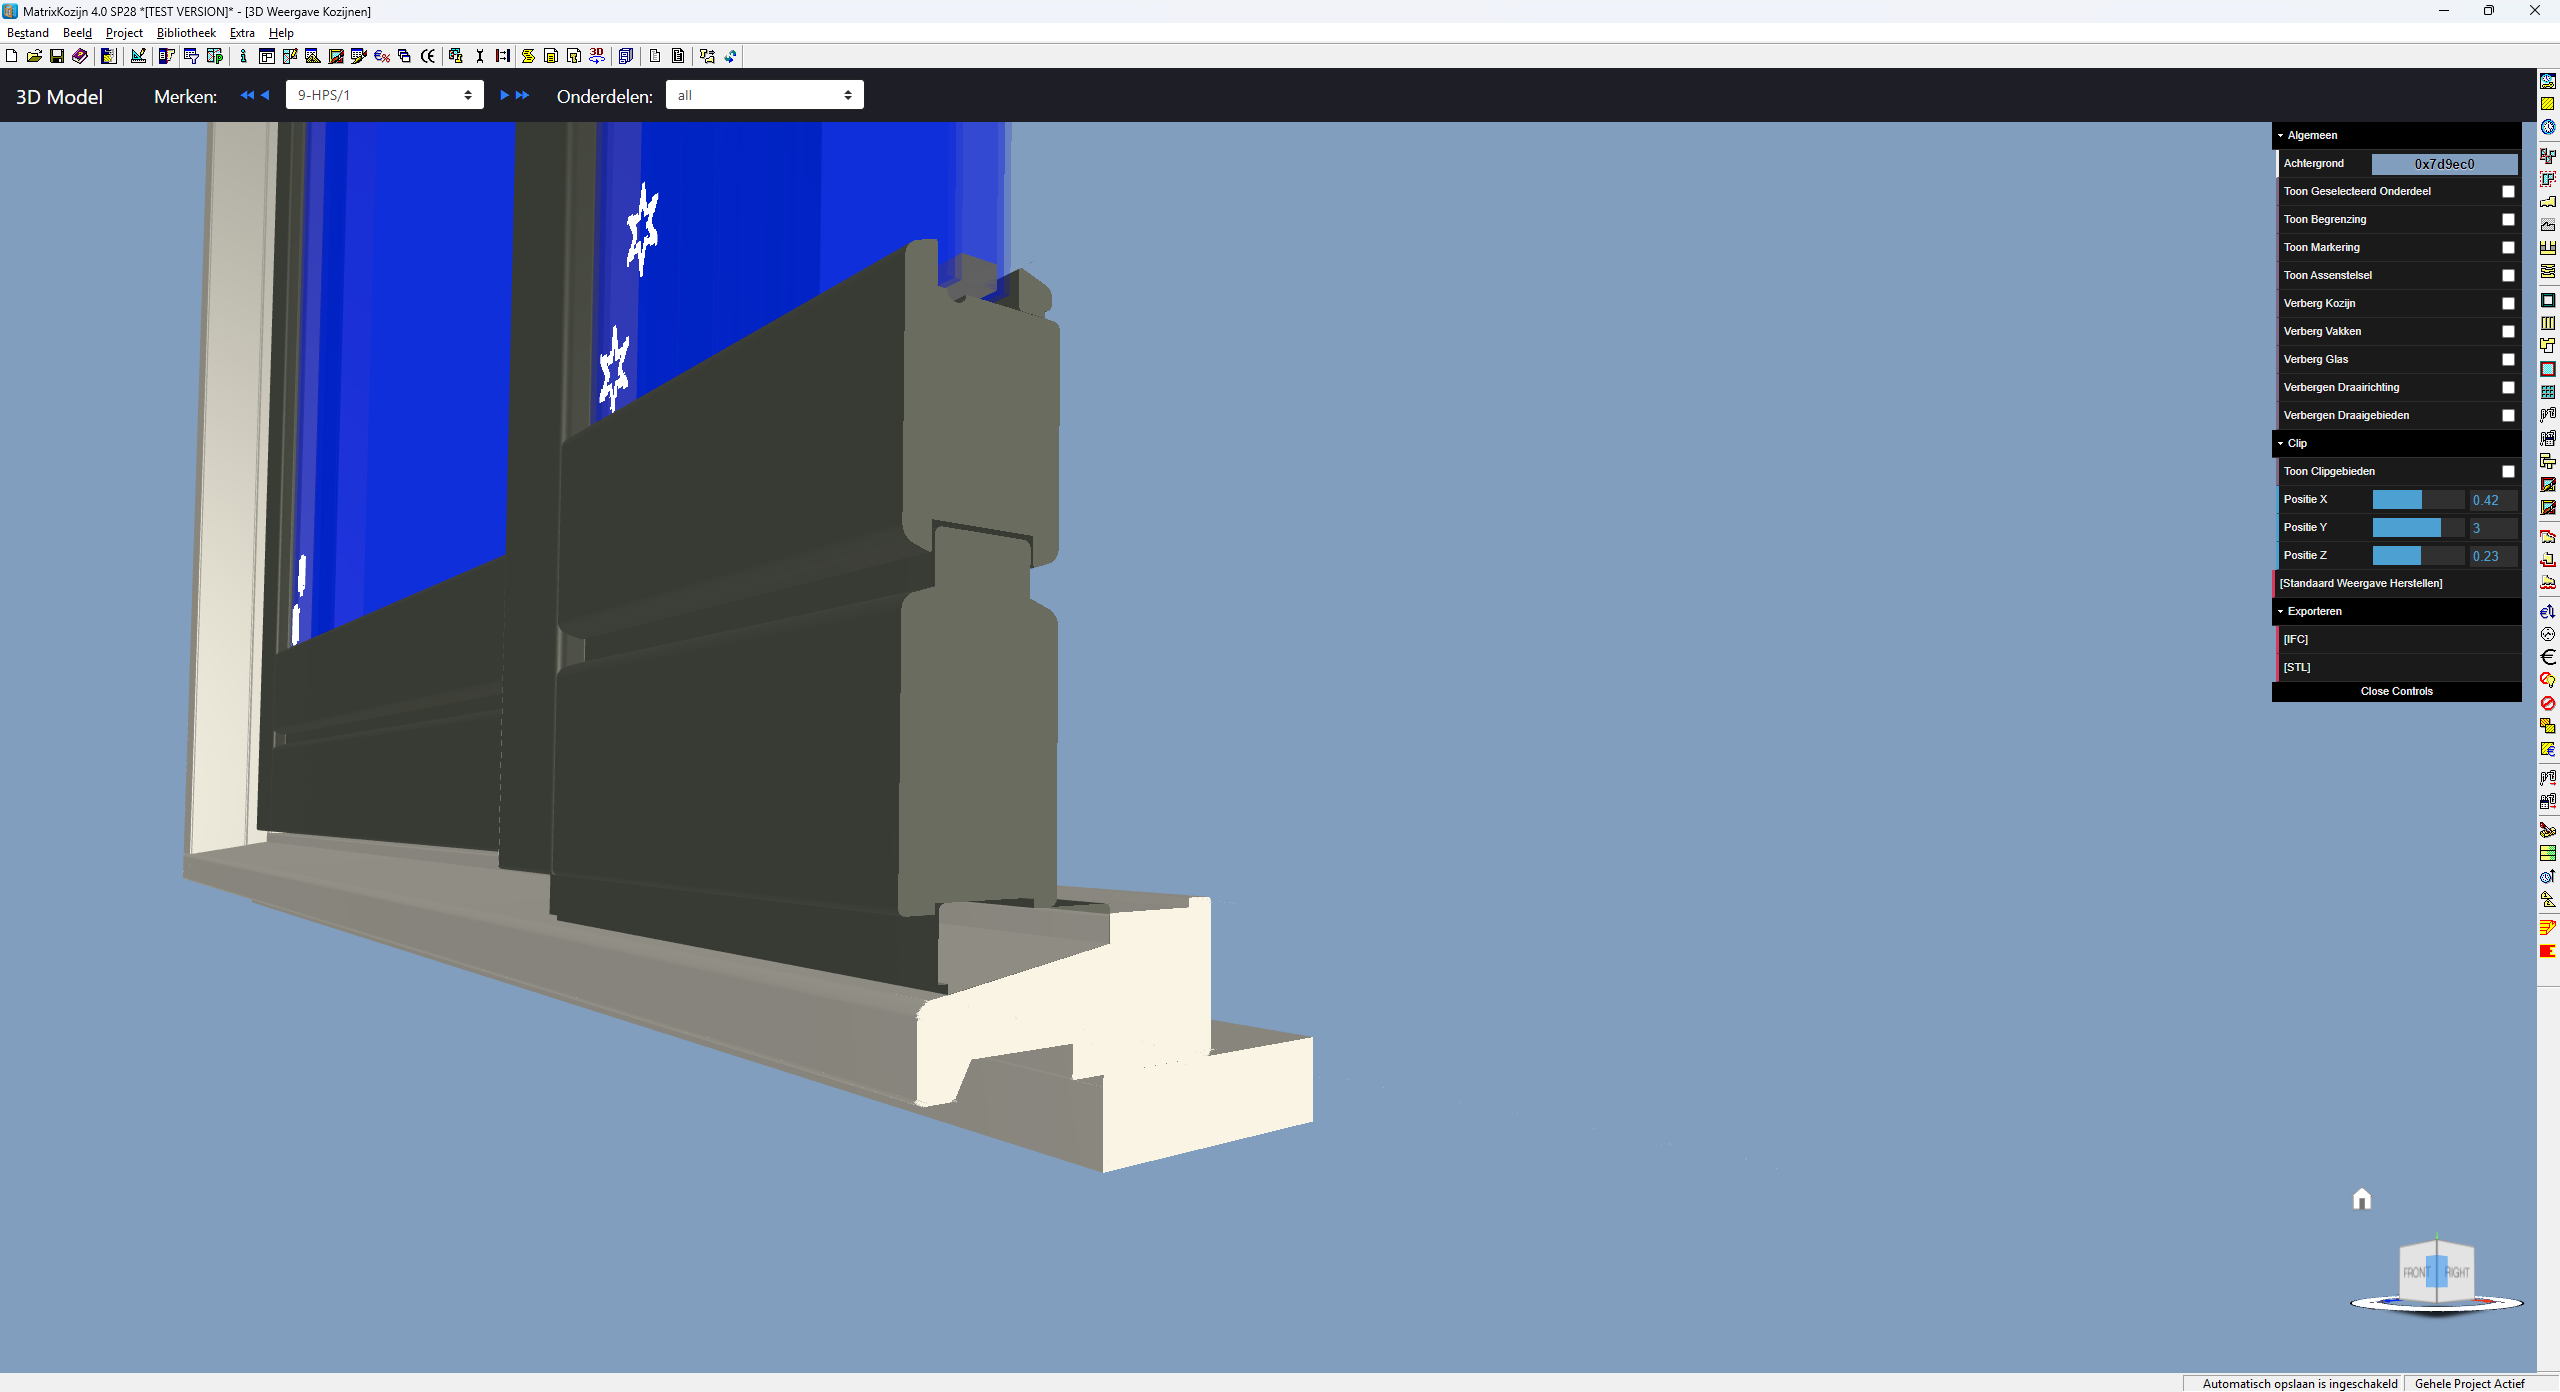This screenshot has height=1392, width=2560.
Task: Click the euro symbol icon in the right sidebar
Action: point(2548,657)
